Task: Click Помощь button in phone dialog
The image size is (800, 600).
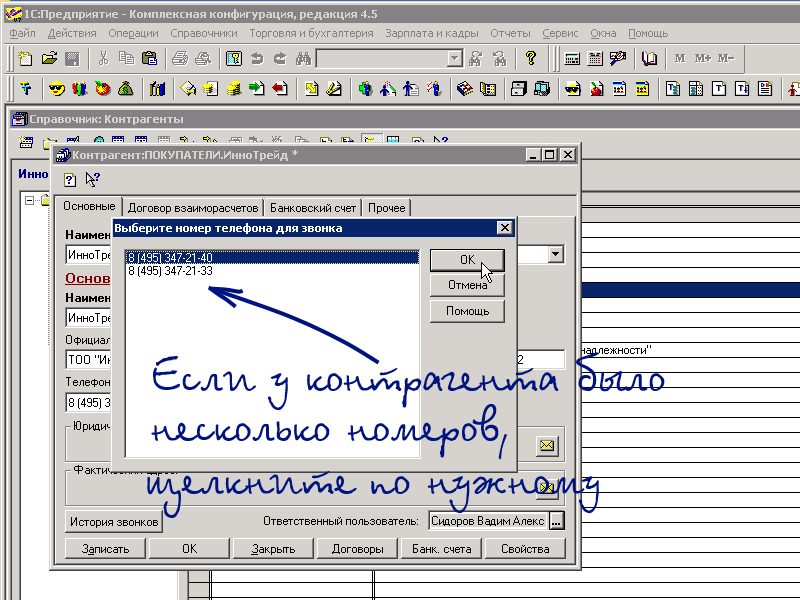Action: tap(467, 311)
